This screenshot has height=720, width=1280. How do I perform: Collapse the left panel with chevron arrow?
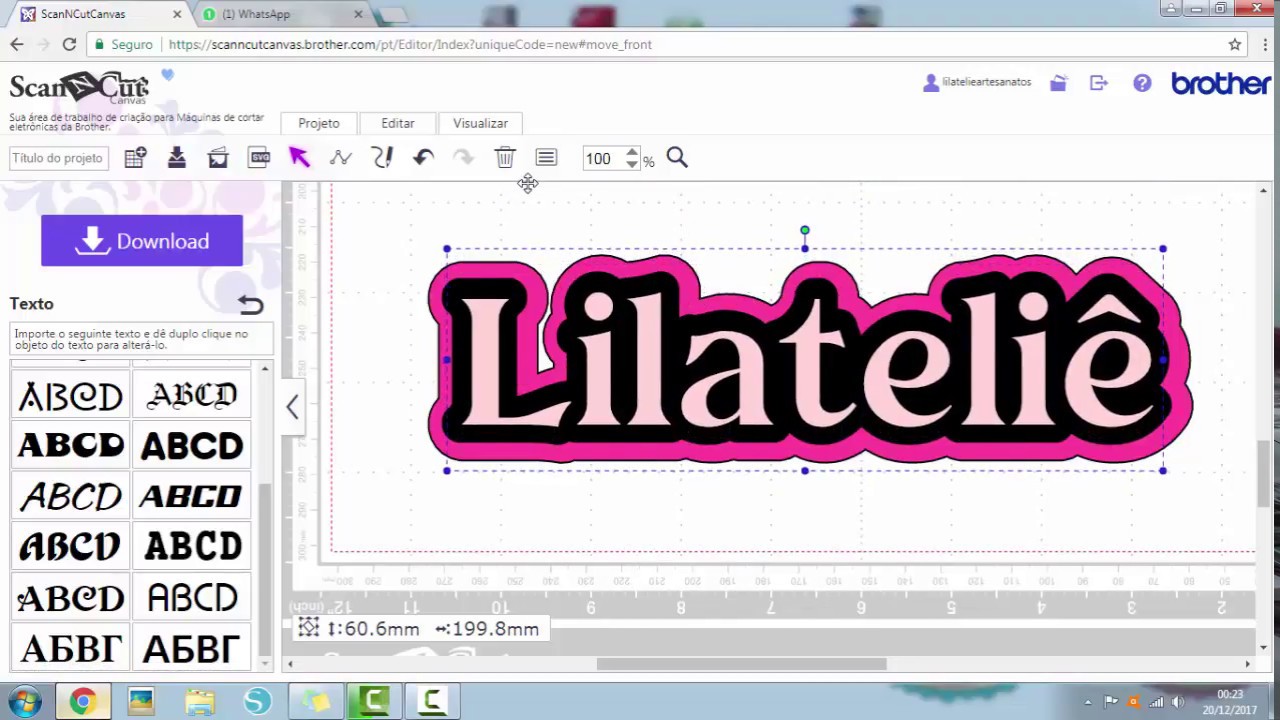tap(292, 407)
